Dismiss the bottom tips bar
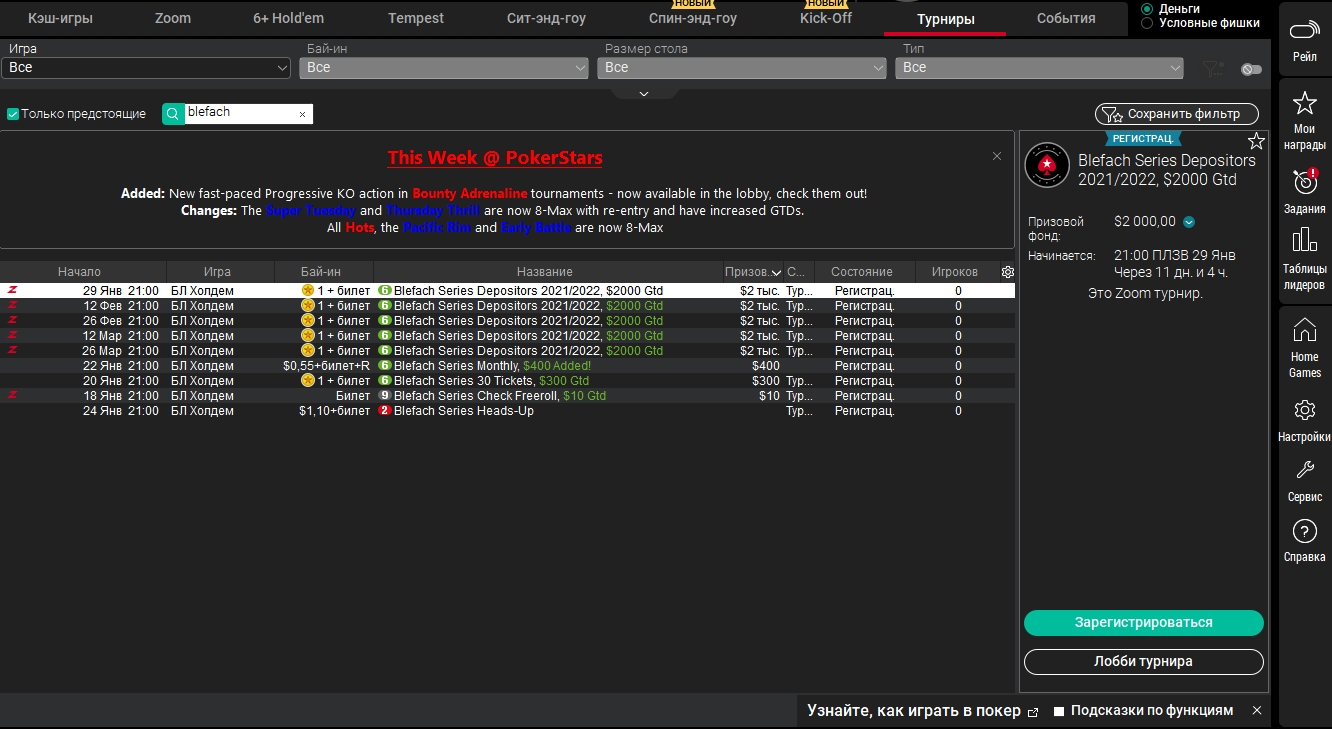 (1257, 711)
